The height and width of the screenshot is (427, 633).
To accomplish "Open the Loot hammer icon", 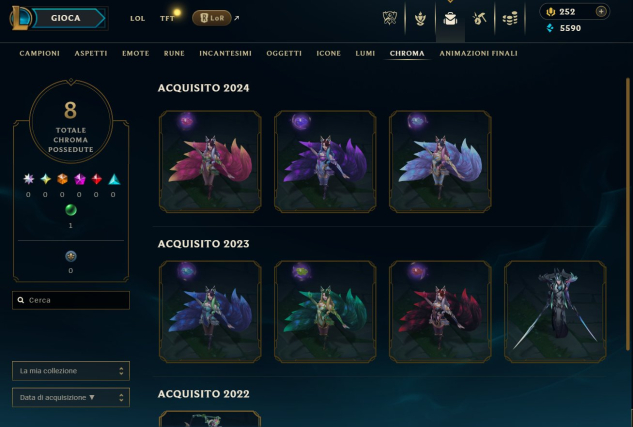I will 480,19.
